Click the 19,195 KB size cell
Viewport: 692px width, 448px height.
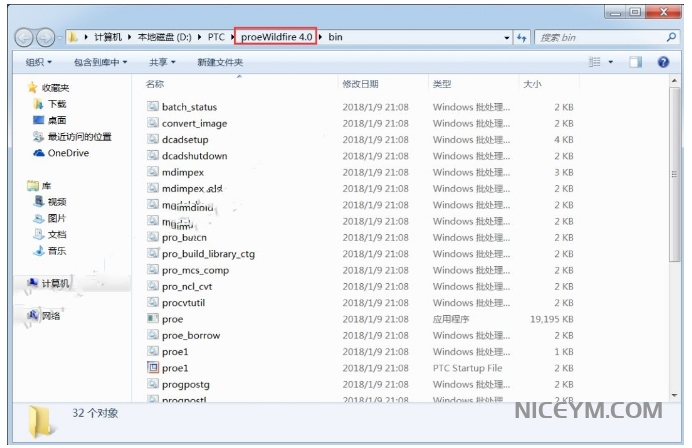[552, 319]
